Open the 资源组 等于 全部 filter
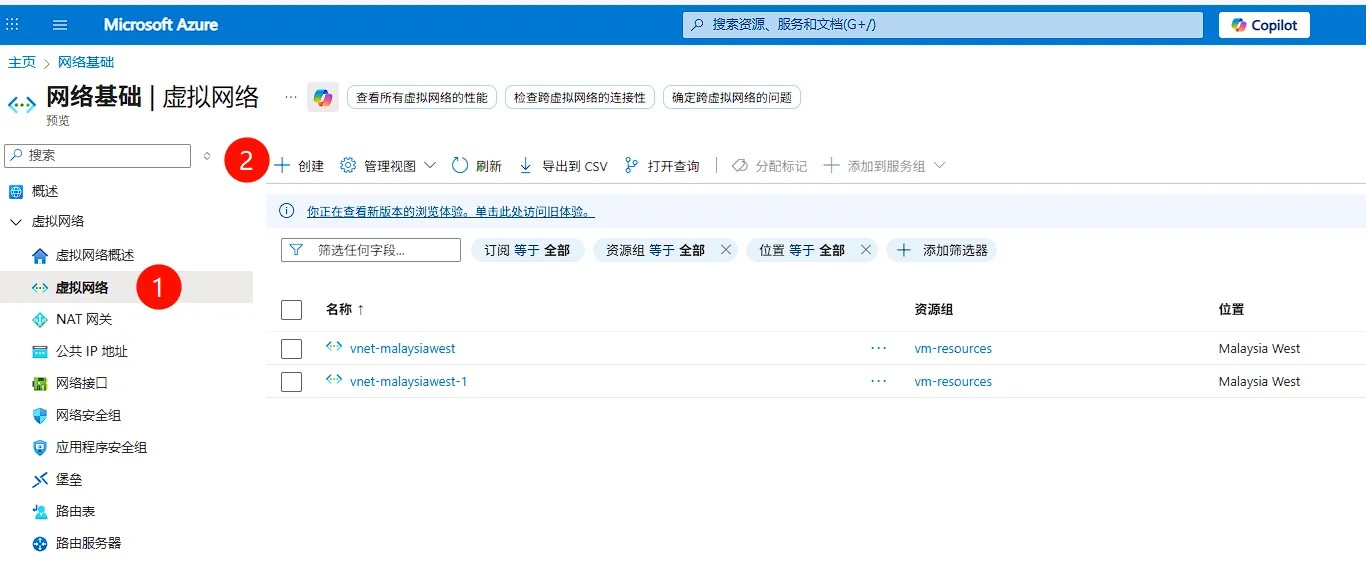Viewport: 1366px width, 562px height. click(655, 250)
